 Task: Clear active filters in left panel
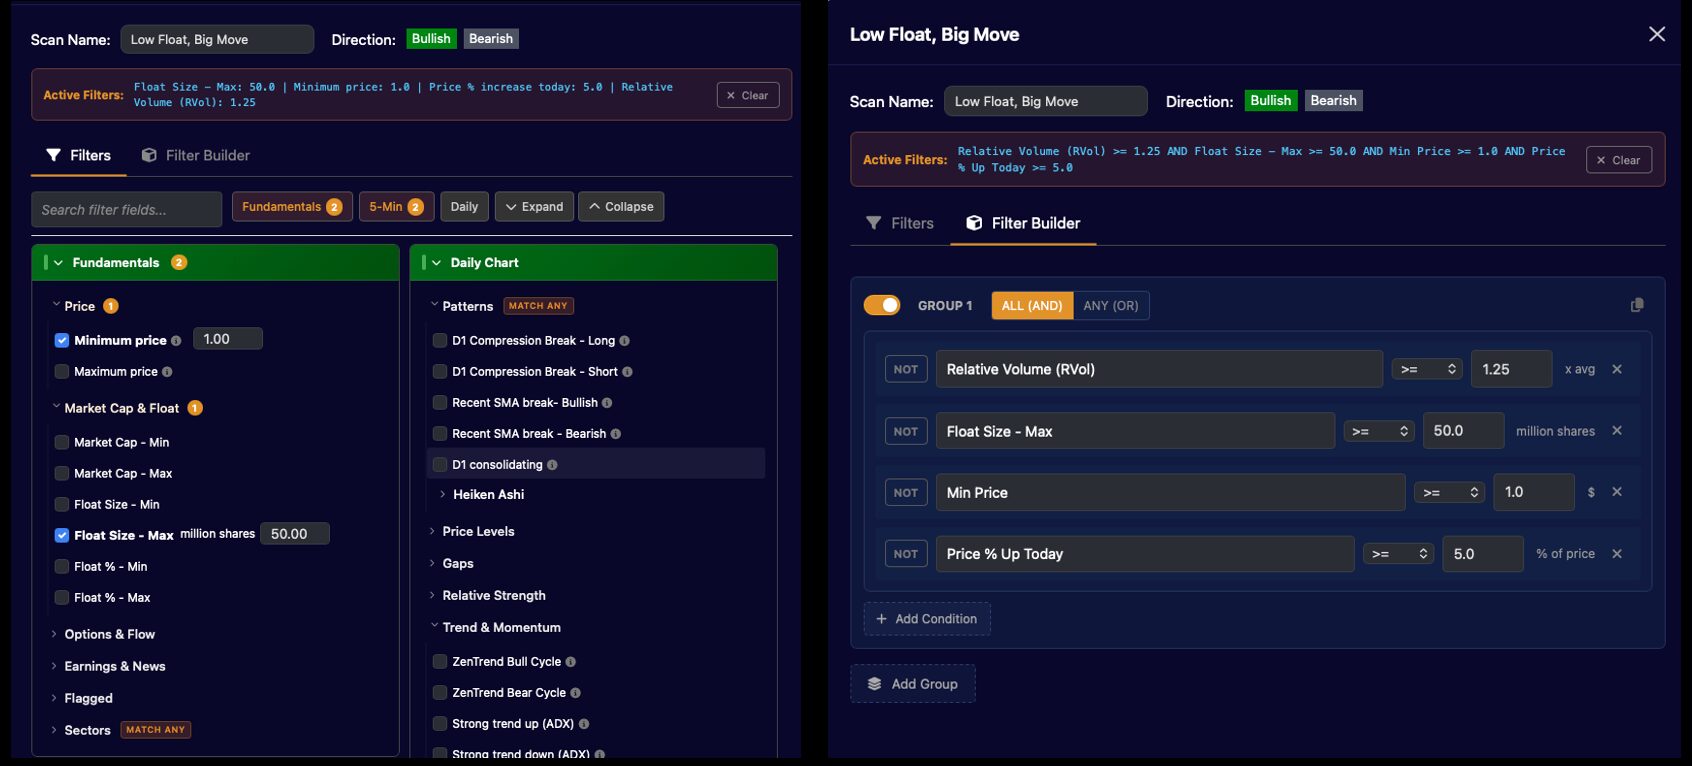tap(748, 95)
